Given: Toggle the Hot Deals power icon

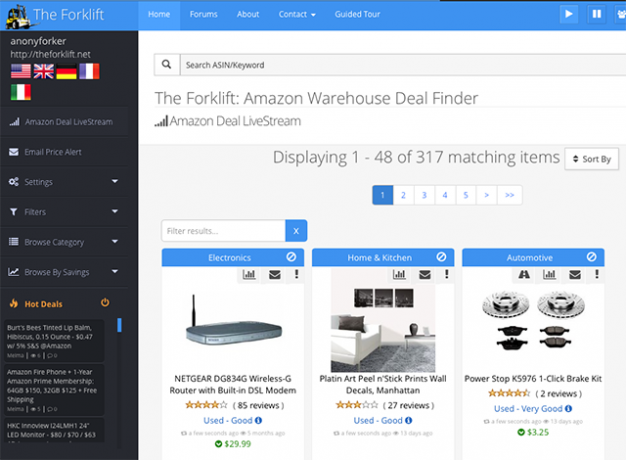Looking at the screenshot, I should 105,303.
